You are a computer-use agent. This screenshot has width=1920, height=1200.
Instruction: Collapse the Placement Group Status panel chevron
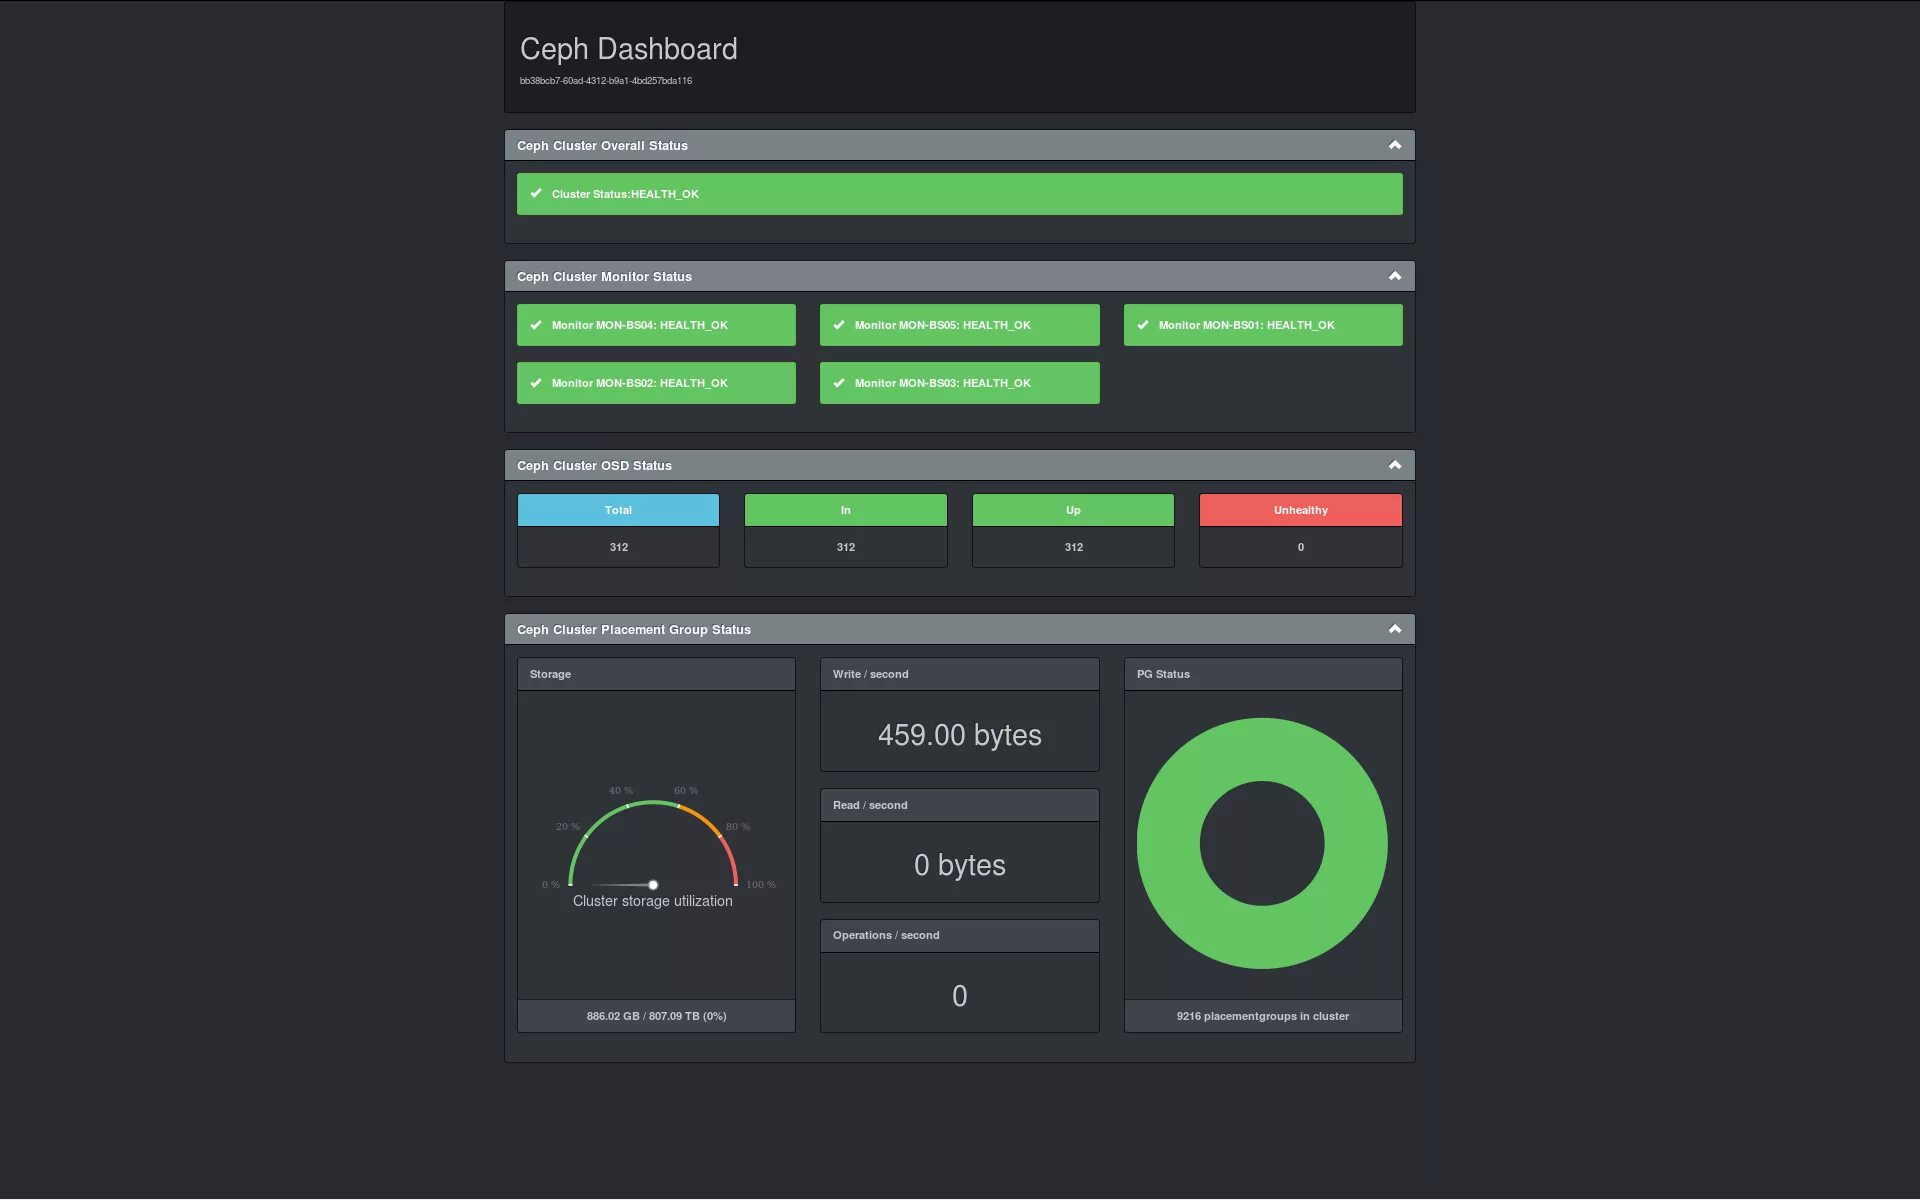click(x=1394, y=630)
